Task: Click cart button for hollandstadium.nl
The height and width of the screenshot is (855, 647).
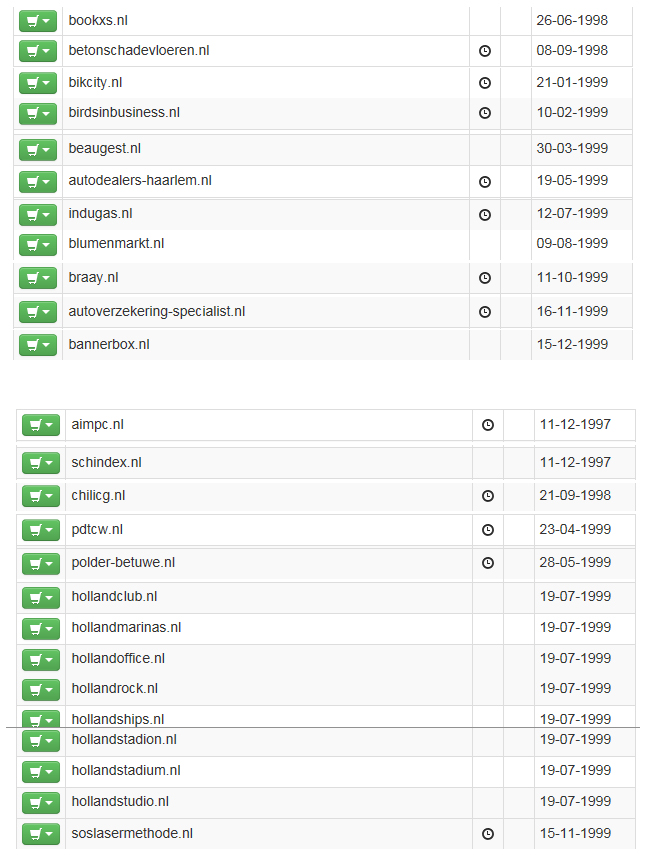Action: tap(41, 772)
